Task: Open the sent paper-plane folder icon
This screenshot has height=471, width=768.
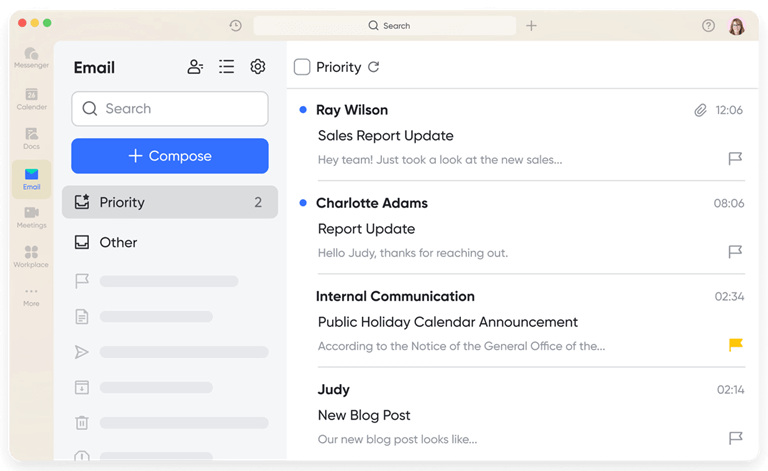Action: (81, 352)
